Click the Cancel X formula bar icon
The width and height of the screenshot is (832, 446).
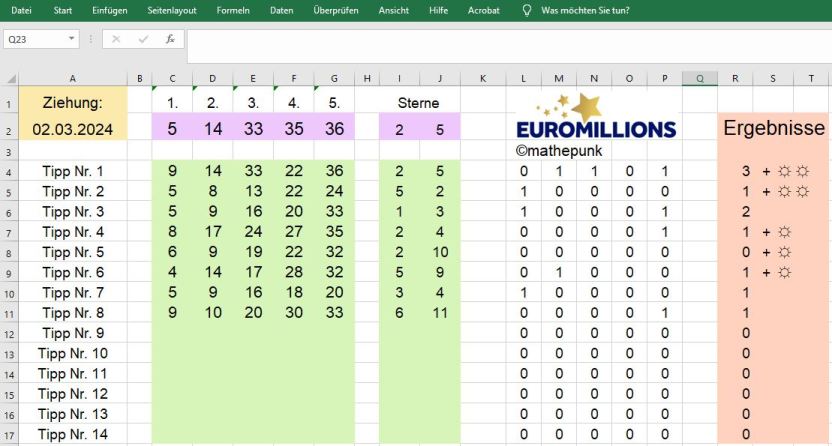click(x=116, y=39)
